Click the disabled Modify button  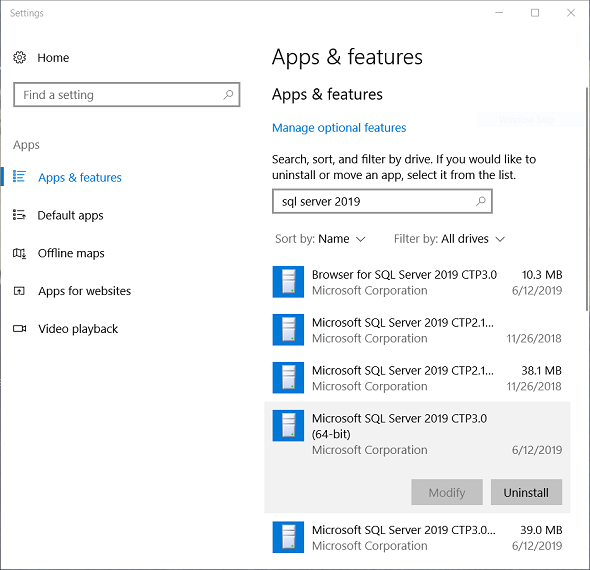click(447, 492)
